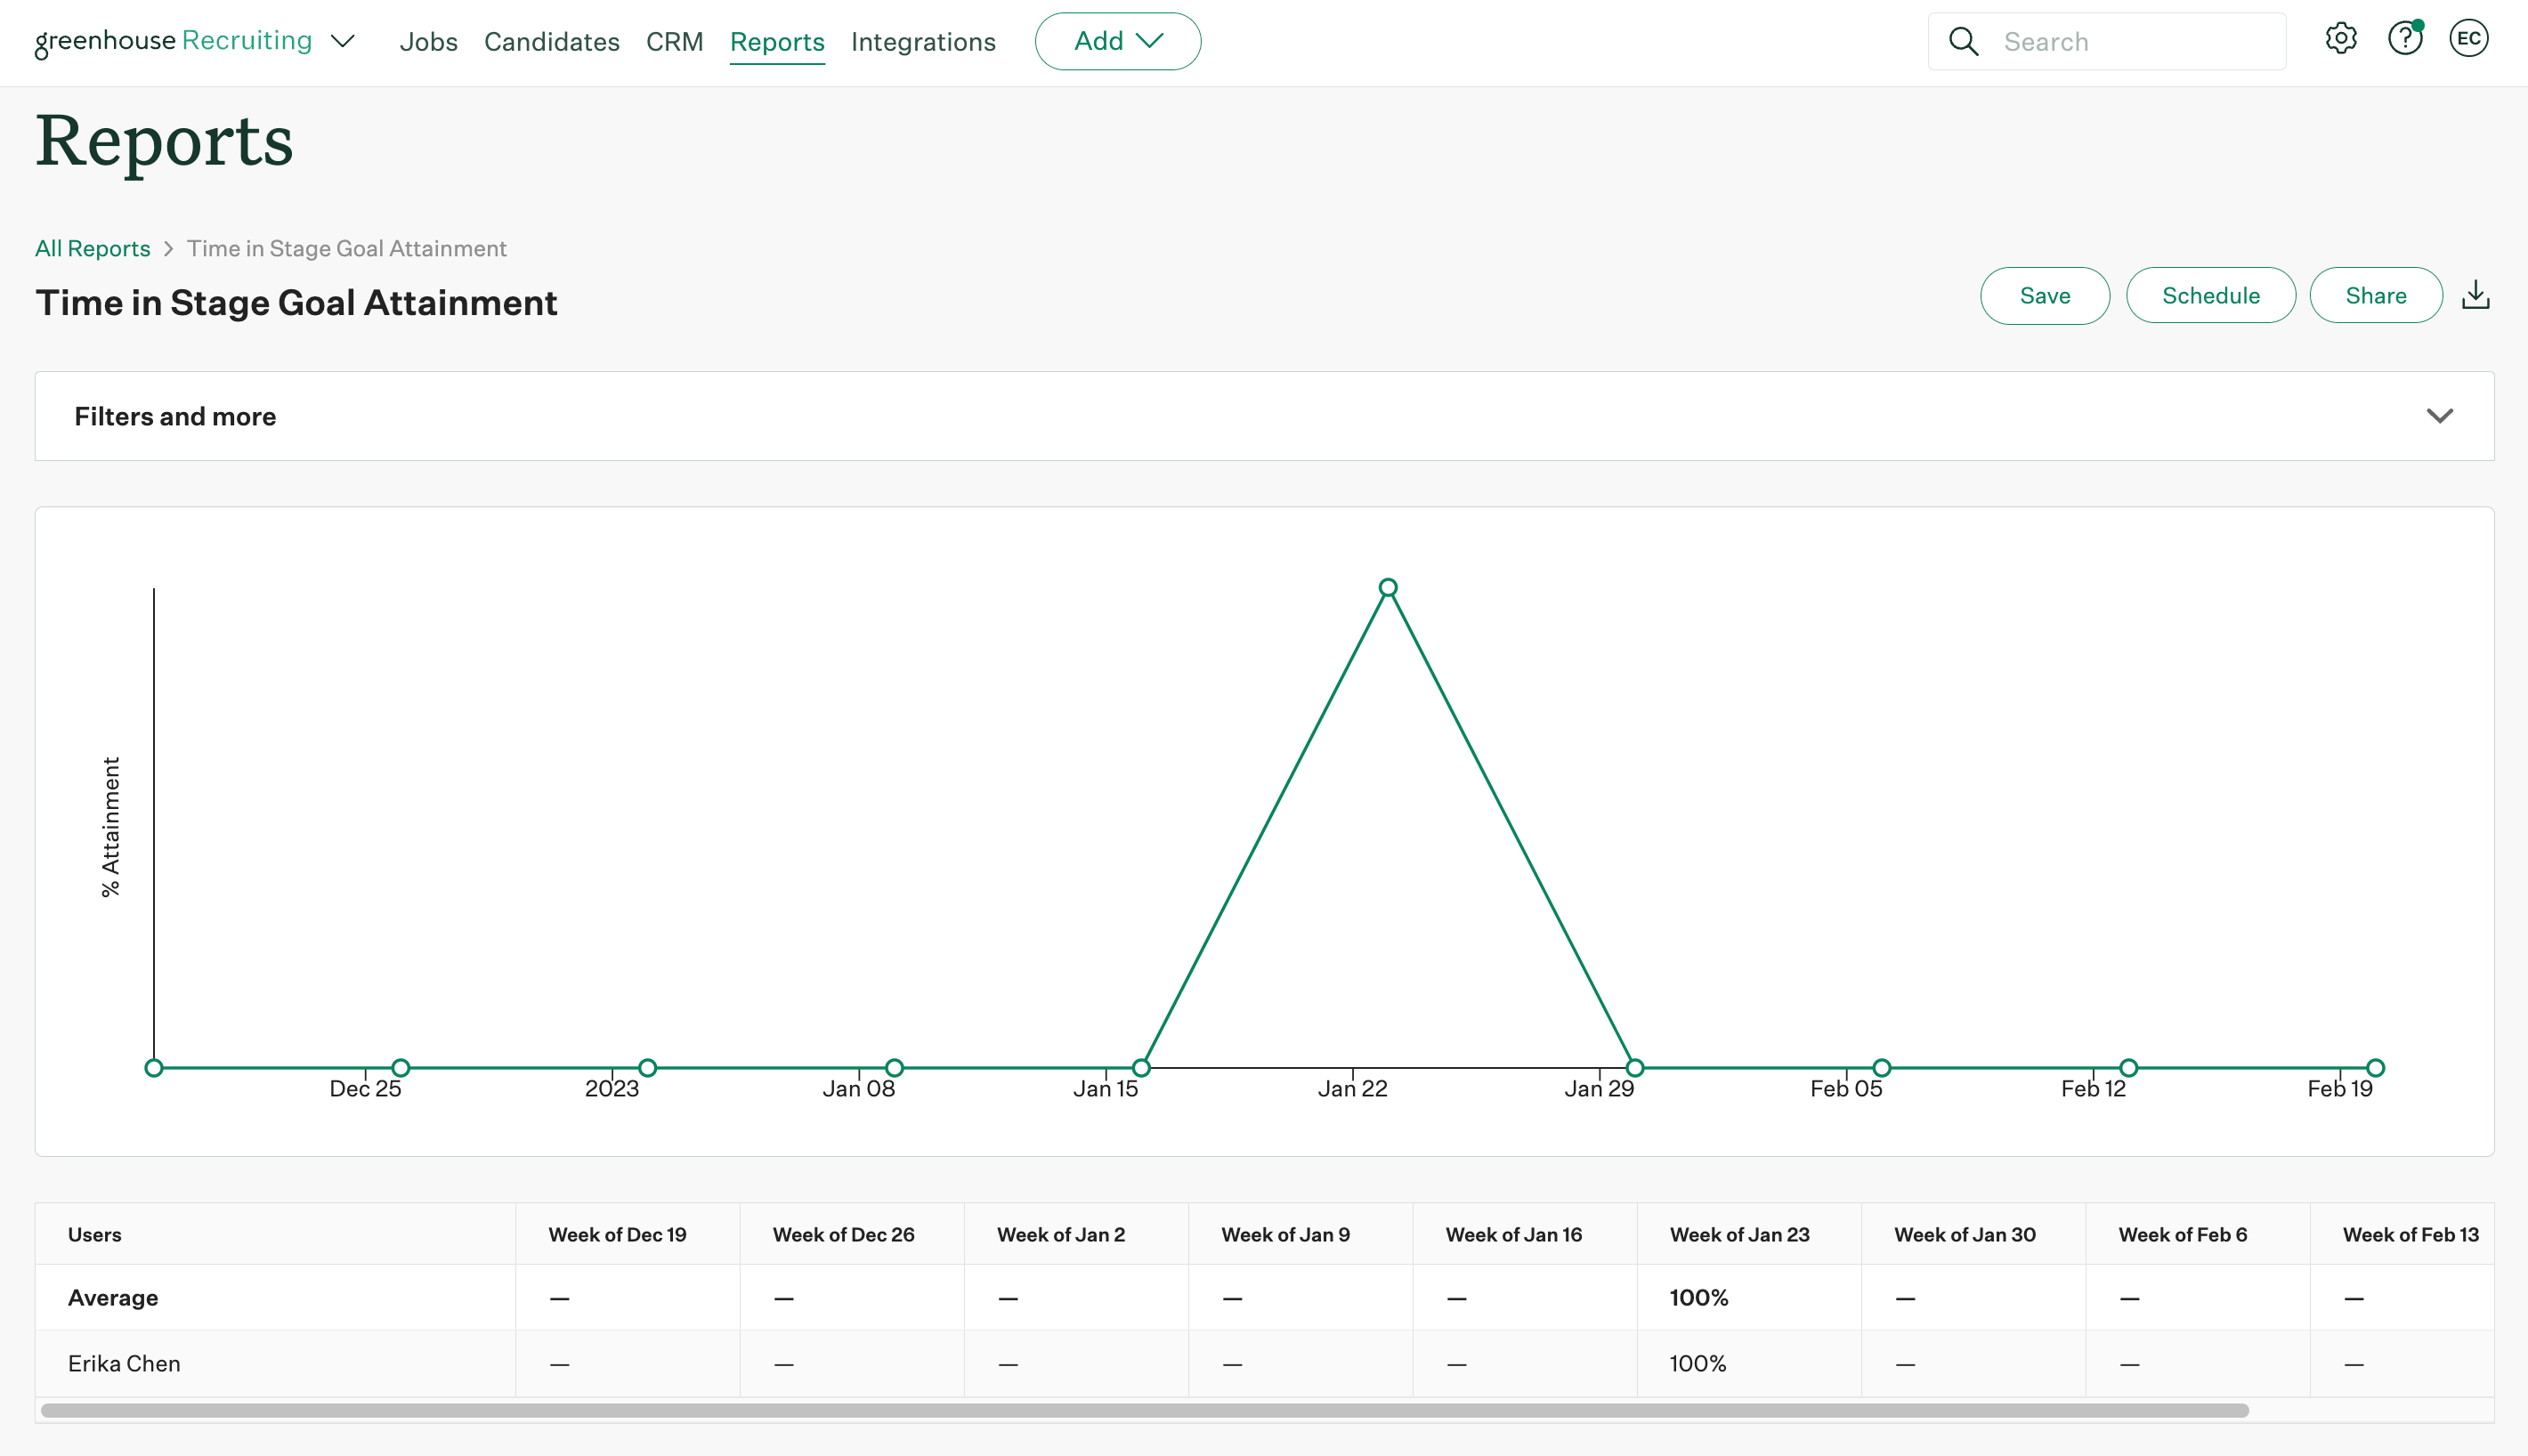Click the % Attainment axis title
This screenshot has width=2528, height=1456.
pos(110,827)
